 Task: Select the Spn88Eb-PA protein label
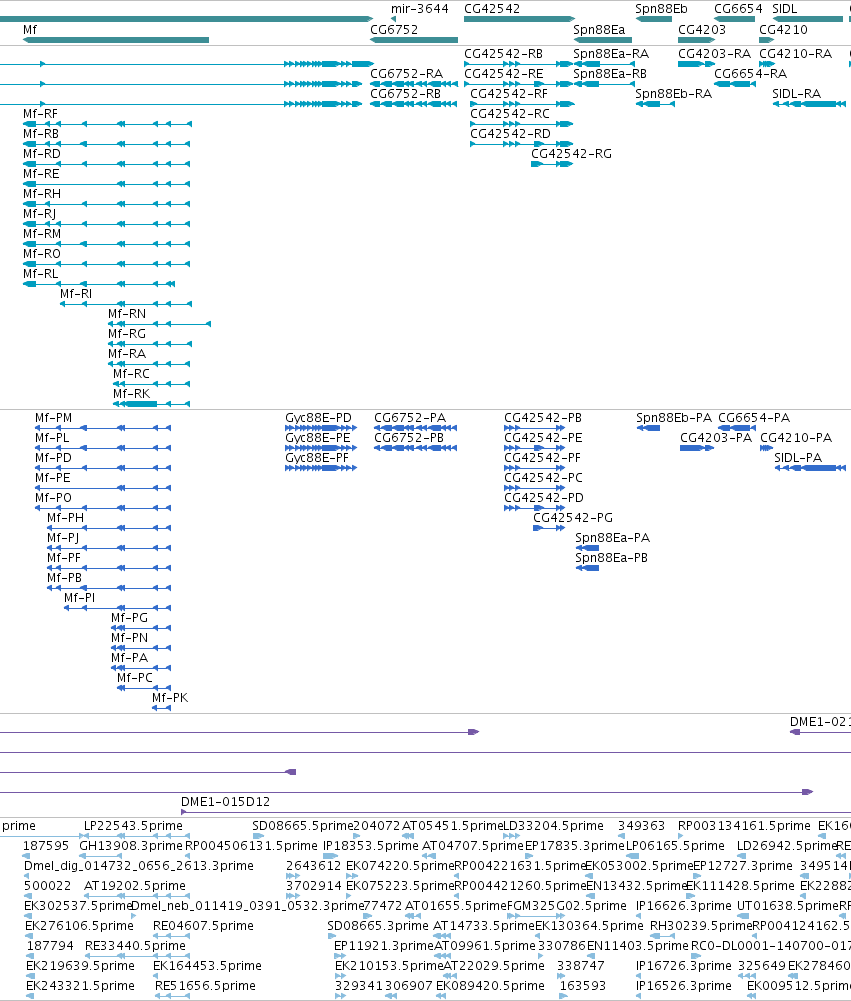[x=674, y=418]
